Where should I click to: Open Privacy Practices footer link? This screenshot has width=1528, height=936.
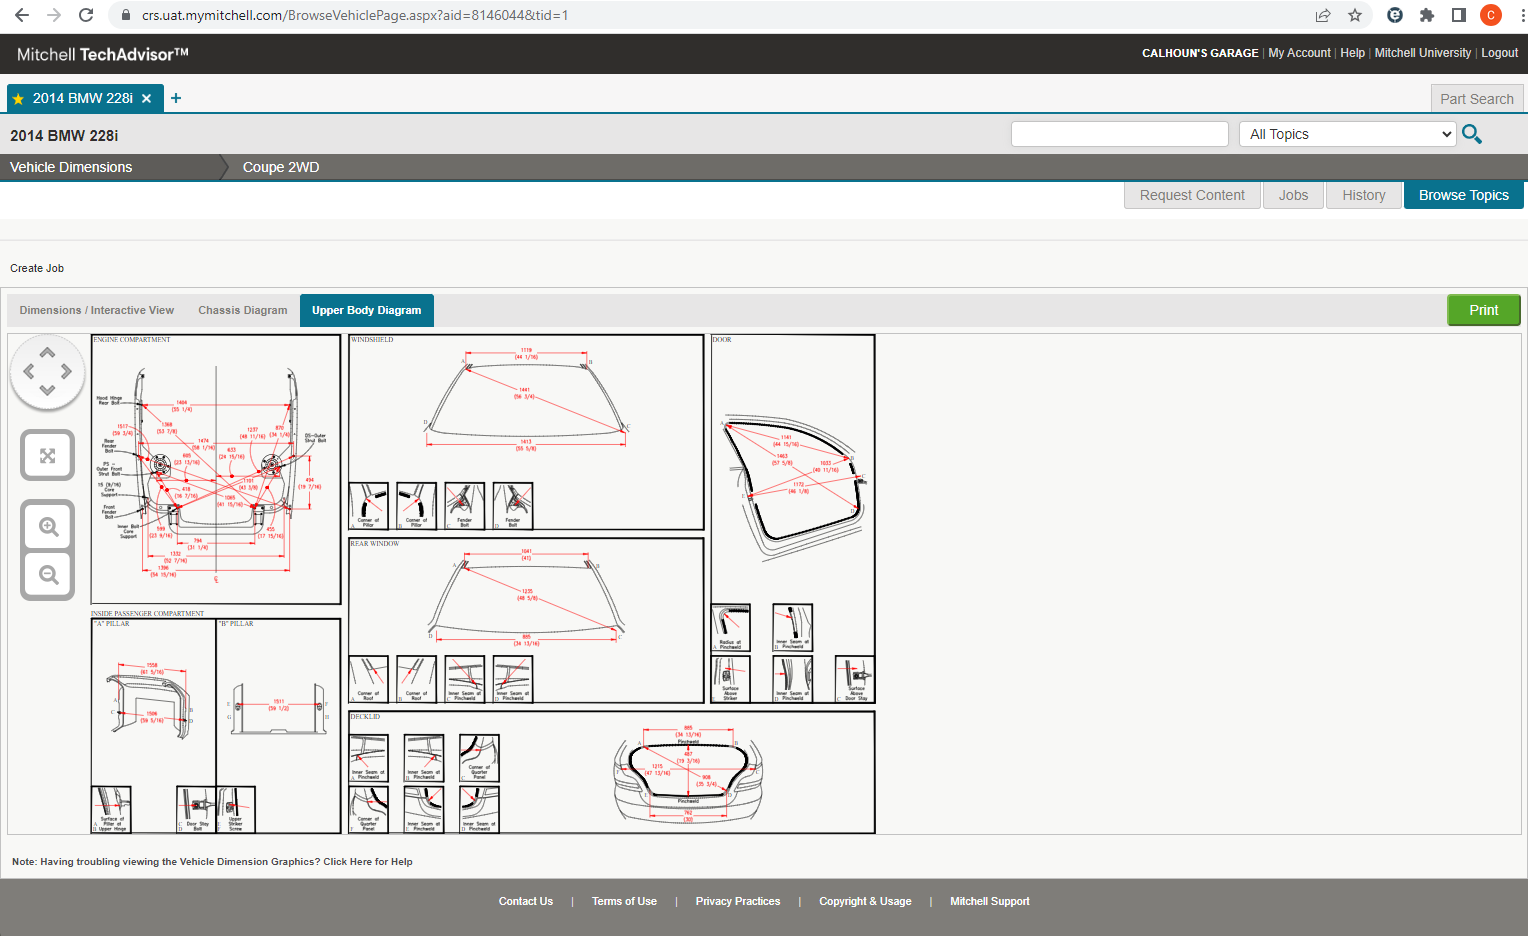click(x=738, y=901)
